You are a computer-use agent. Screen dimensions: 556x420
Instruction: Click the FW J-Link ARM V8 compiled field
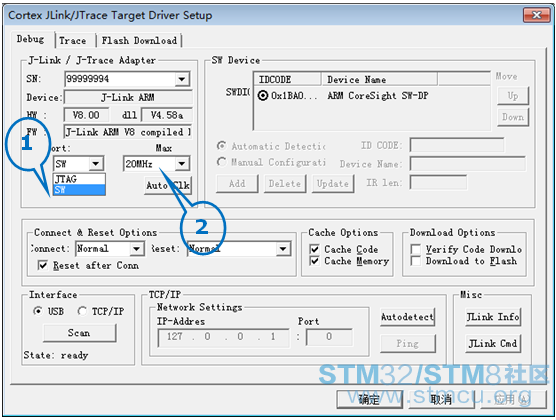point(128,132)
